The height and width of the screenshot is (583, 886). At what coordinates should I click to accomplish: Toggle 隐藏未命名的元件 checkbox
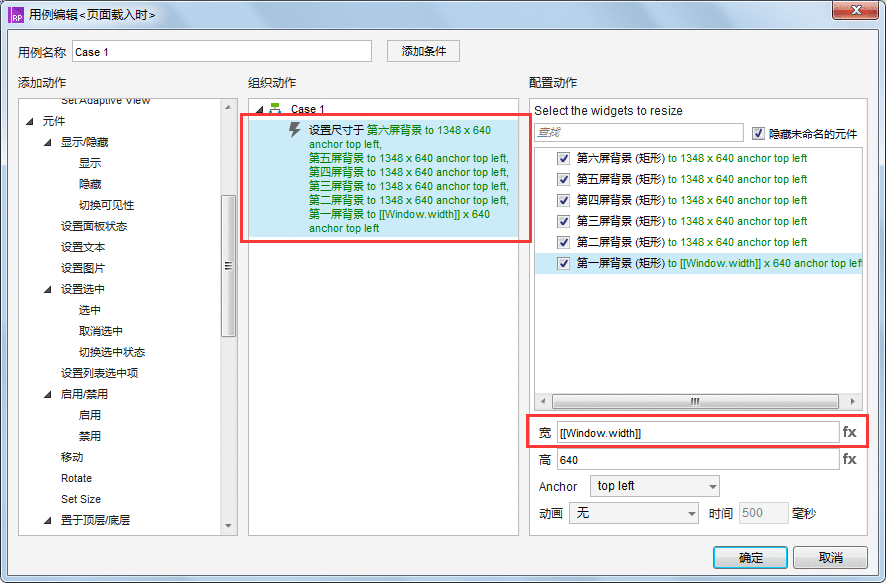pyautogui.click(x=758, y=133)
